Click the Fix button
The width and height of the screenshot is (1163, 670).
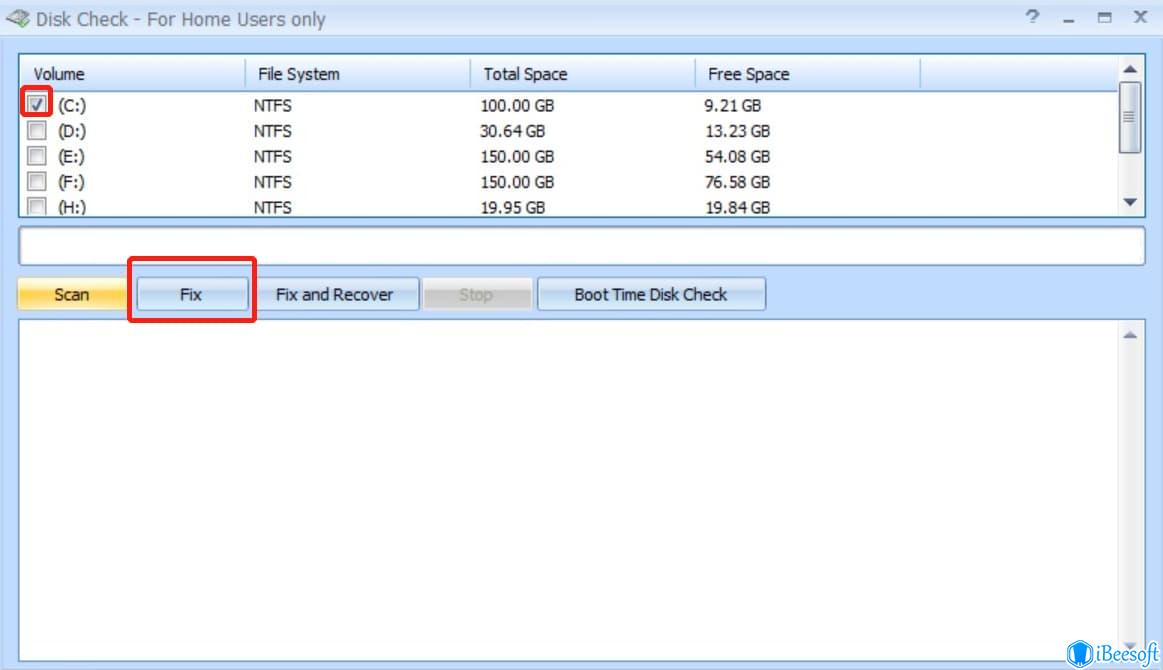(191, 295)
